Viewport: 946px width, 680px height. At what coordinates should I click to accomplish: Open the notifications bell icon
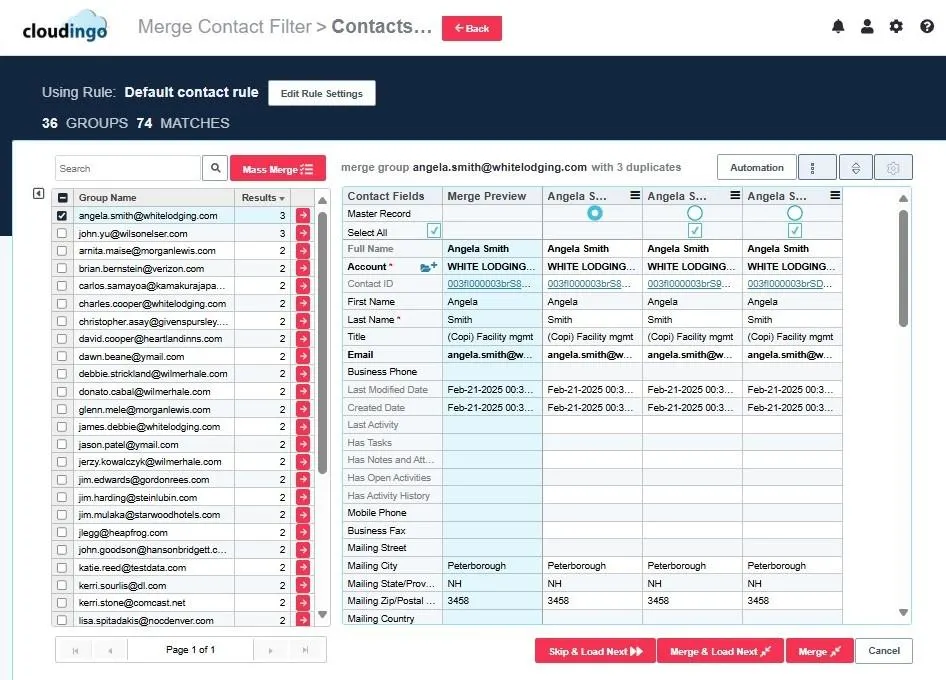[x=838, y=27]
